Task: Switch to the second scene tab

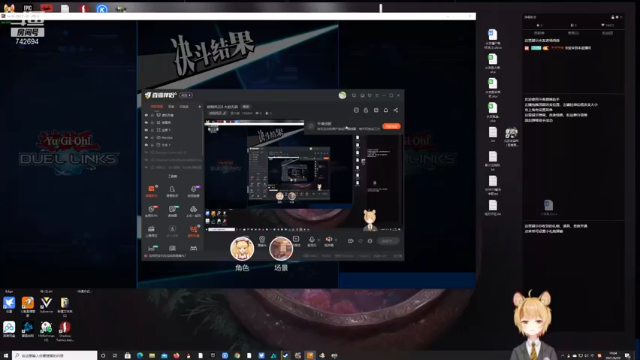Action: tap(171, 107)
